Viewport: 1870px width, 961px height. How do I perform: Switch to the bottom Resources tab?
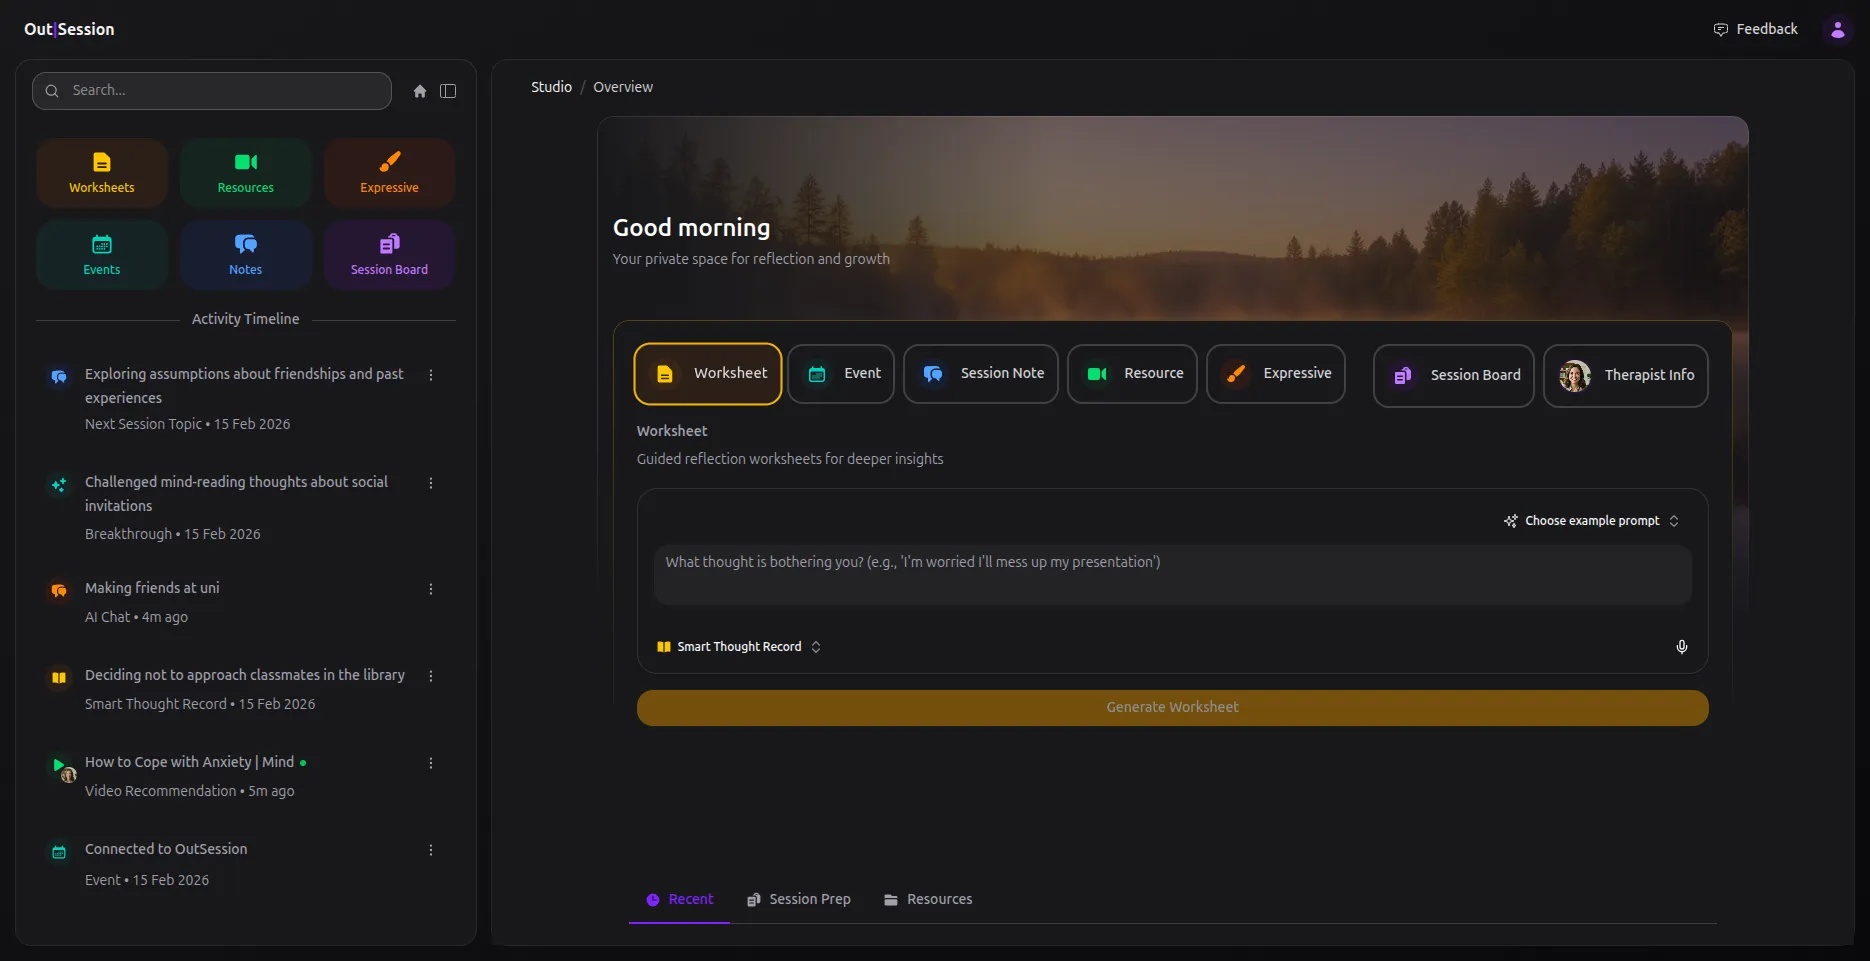tap(928, 899)
